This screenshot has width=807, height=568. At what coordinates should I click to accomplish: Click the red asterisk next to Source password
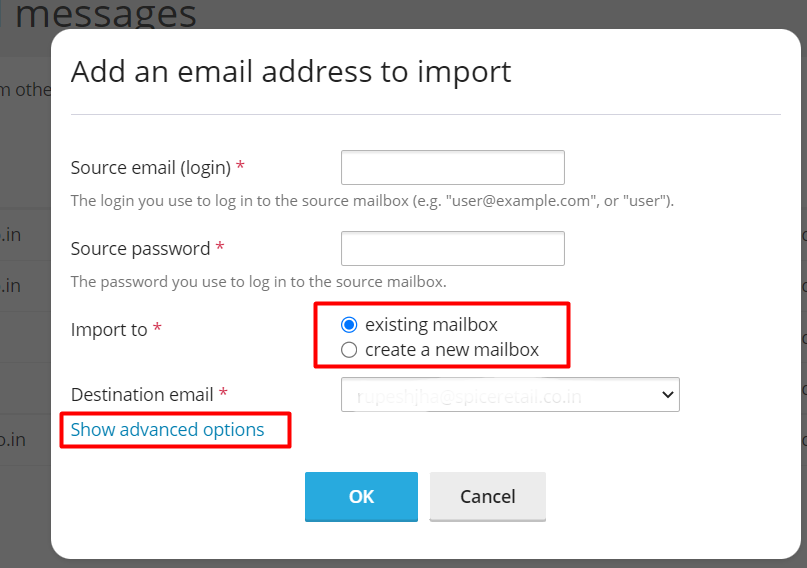(220, 246)
